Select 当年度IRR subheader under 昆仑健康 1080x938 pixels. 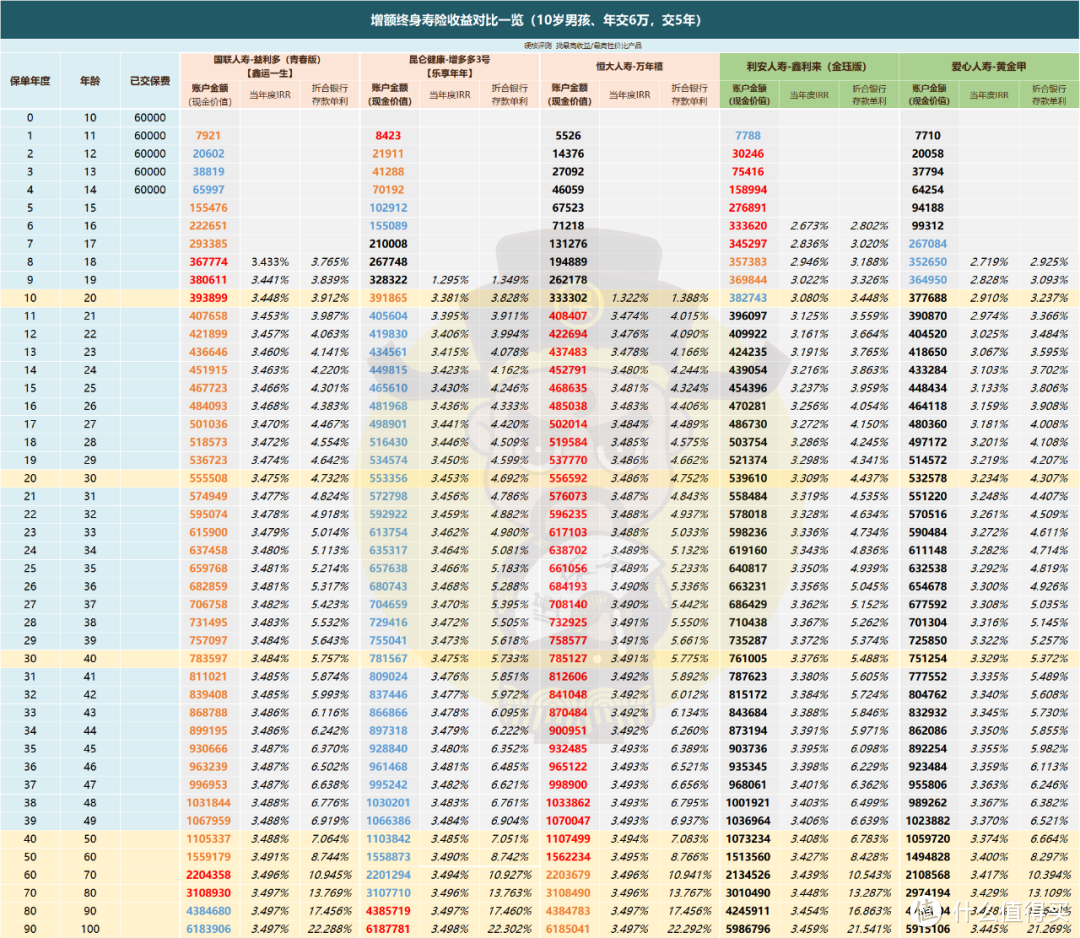coord(449,94)
